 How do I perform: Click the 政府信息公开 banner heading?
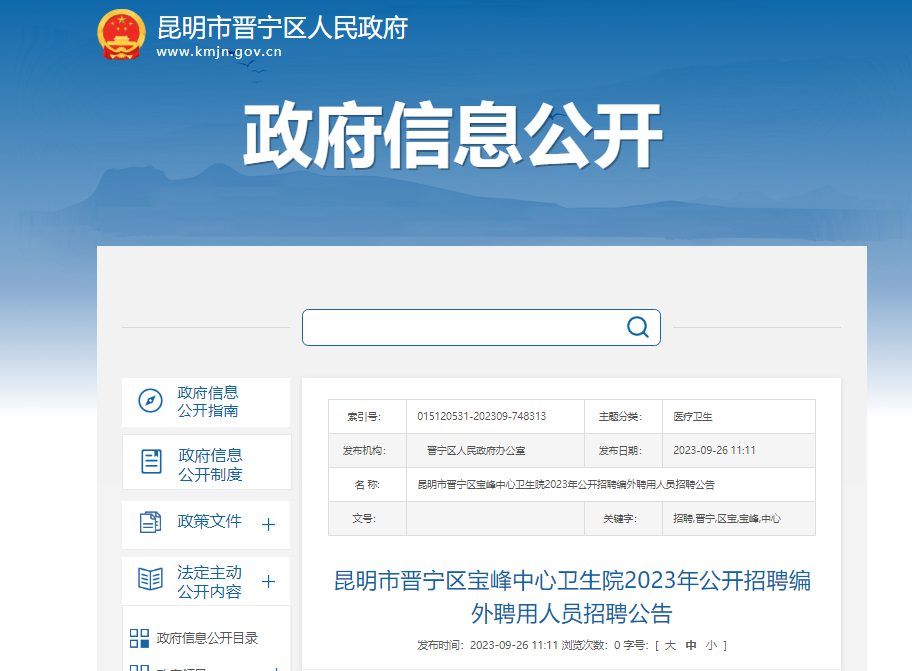coord(452,135)
